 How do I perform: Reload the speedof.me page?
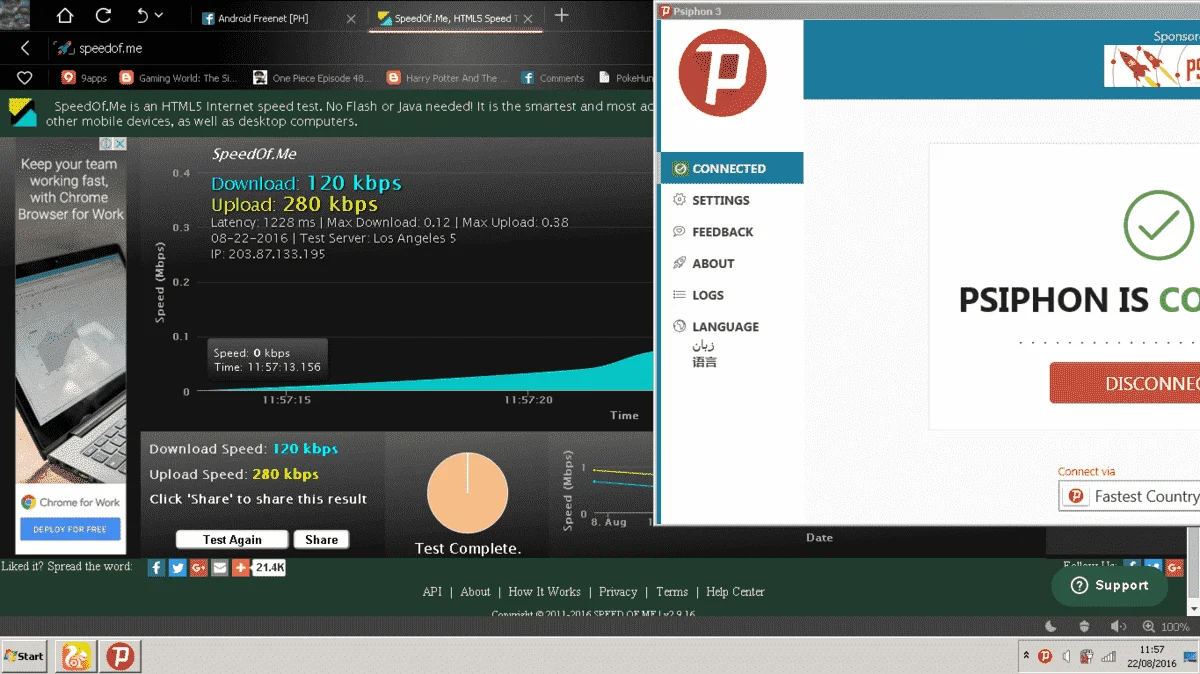coord(103,16)
